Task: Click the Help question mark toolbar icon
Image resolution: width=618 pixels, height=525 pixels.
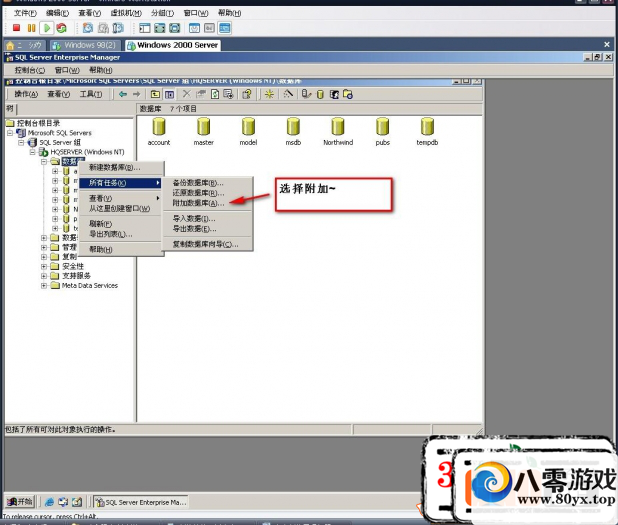Action: [x=247, y=94]
